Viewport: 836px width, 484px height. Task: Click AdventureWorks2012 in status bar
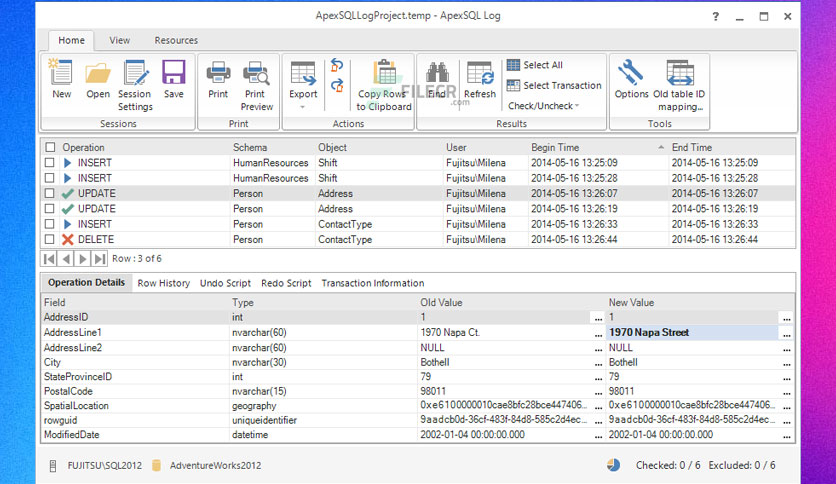click(215, 465)
